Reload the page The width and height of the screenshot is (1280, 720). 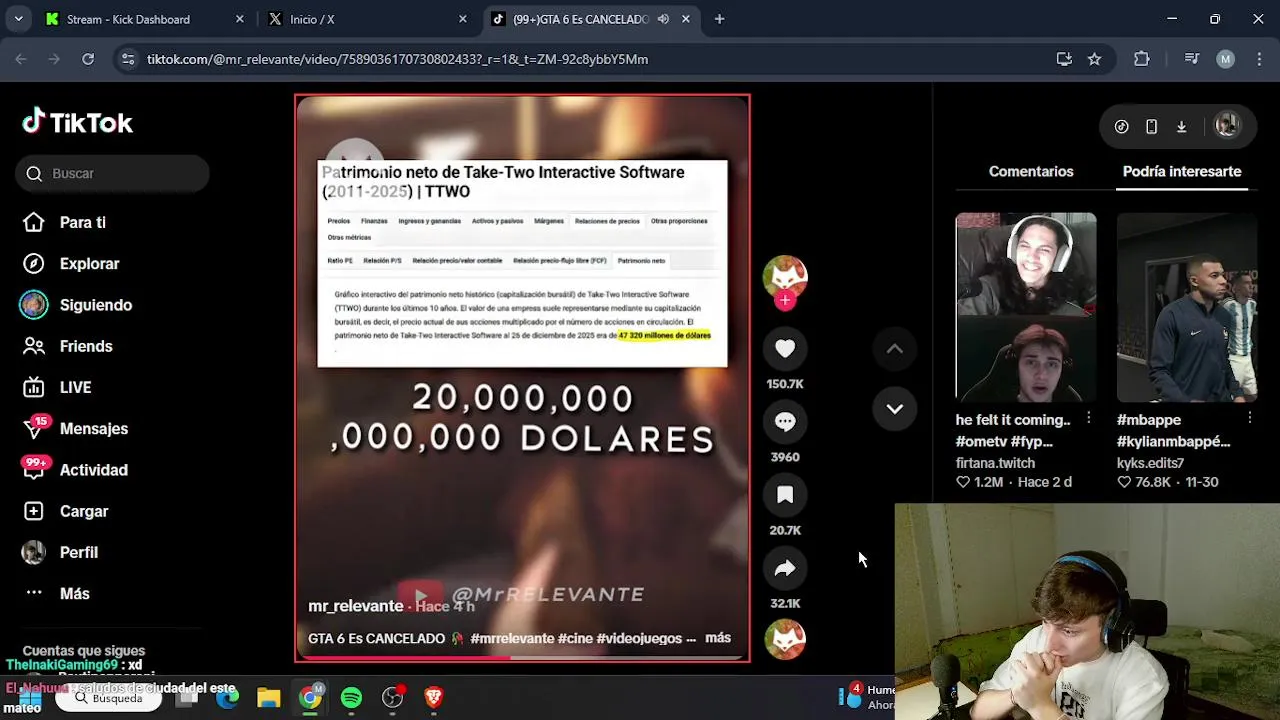tap(88, 59)
